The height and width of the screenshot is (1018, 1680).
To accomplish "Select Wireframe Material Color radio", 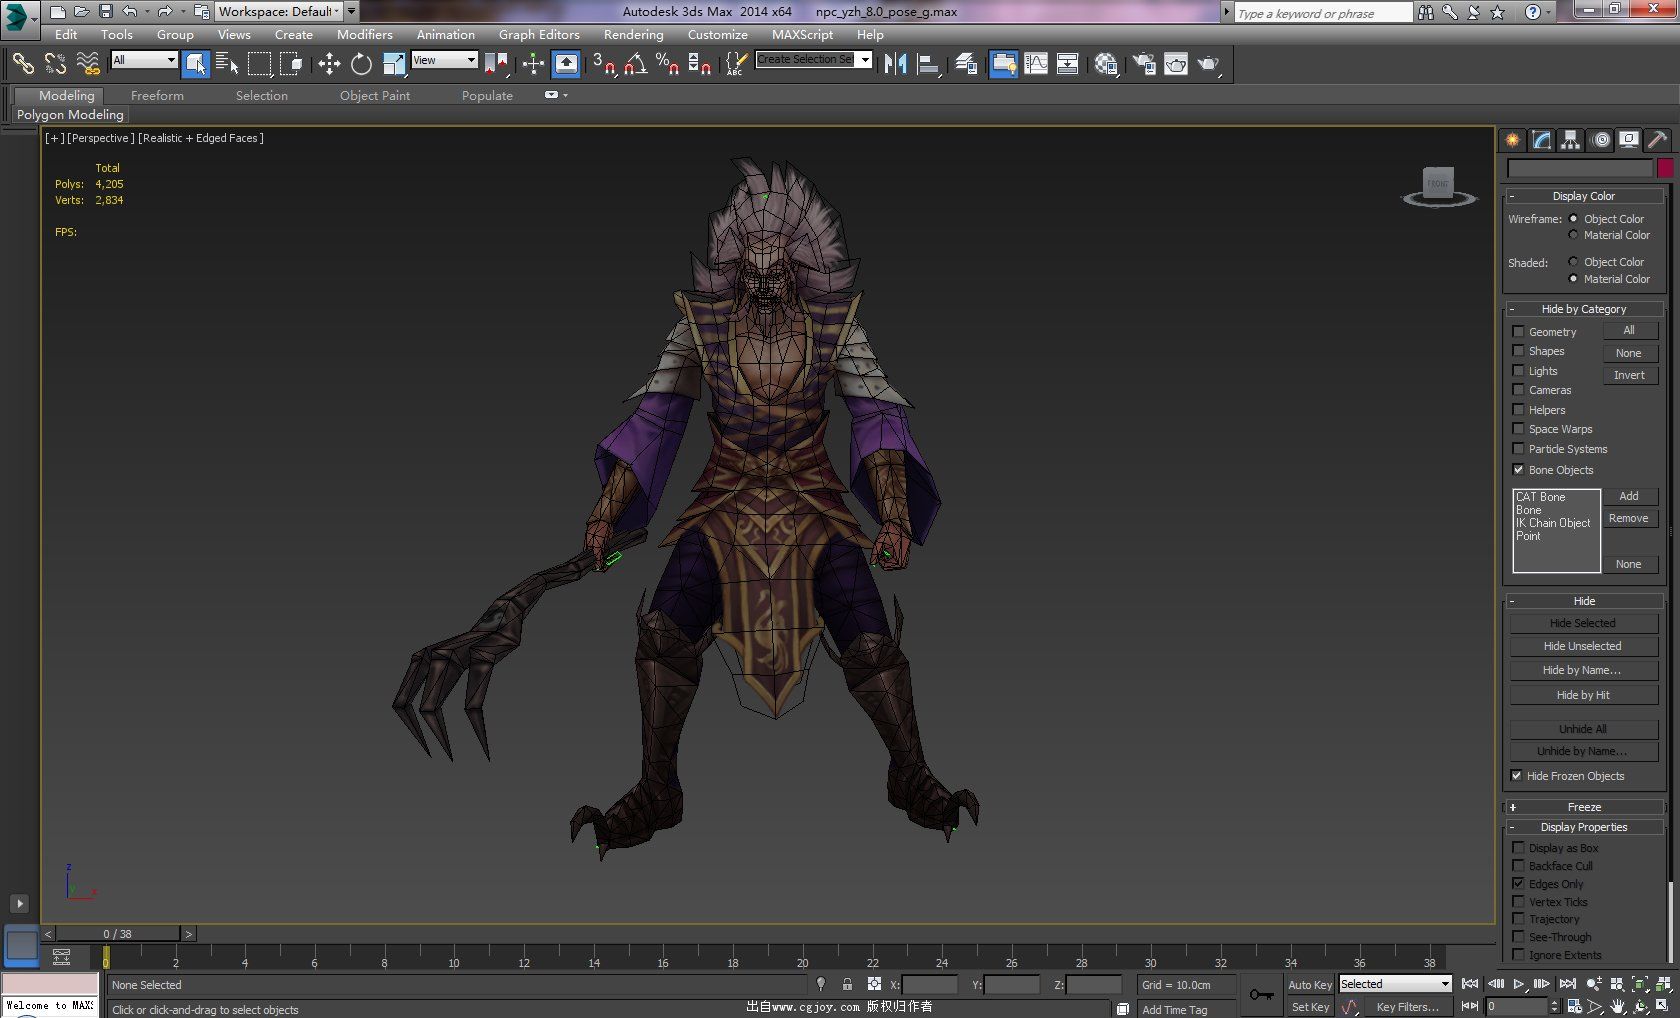I will pos(1573,235).
